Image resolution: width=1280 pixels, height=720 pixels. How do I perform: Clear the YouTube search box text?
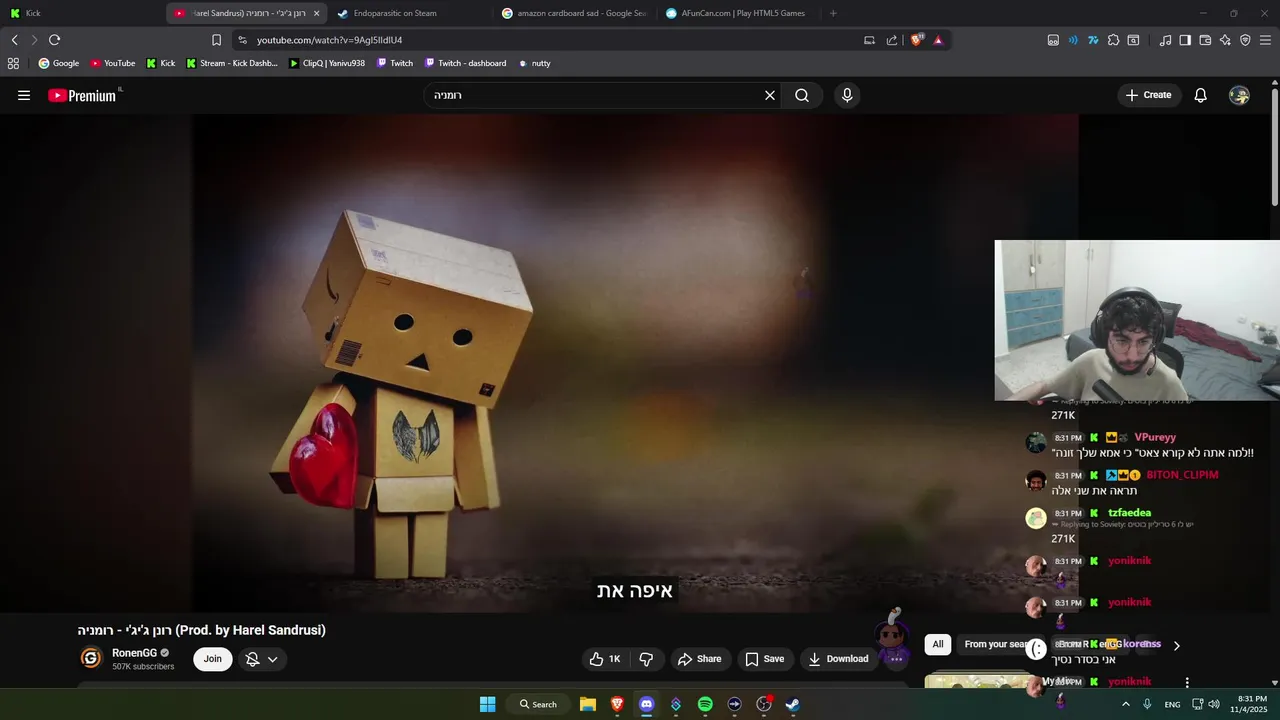click(770, 95)
